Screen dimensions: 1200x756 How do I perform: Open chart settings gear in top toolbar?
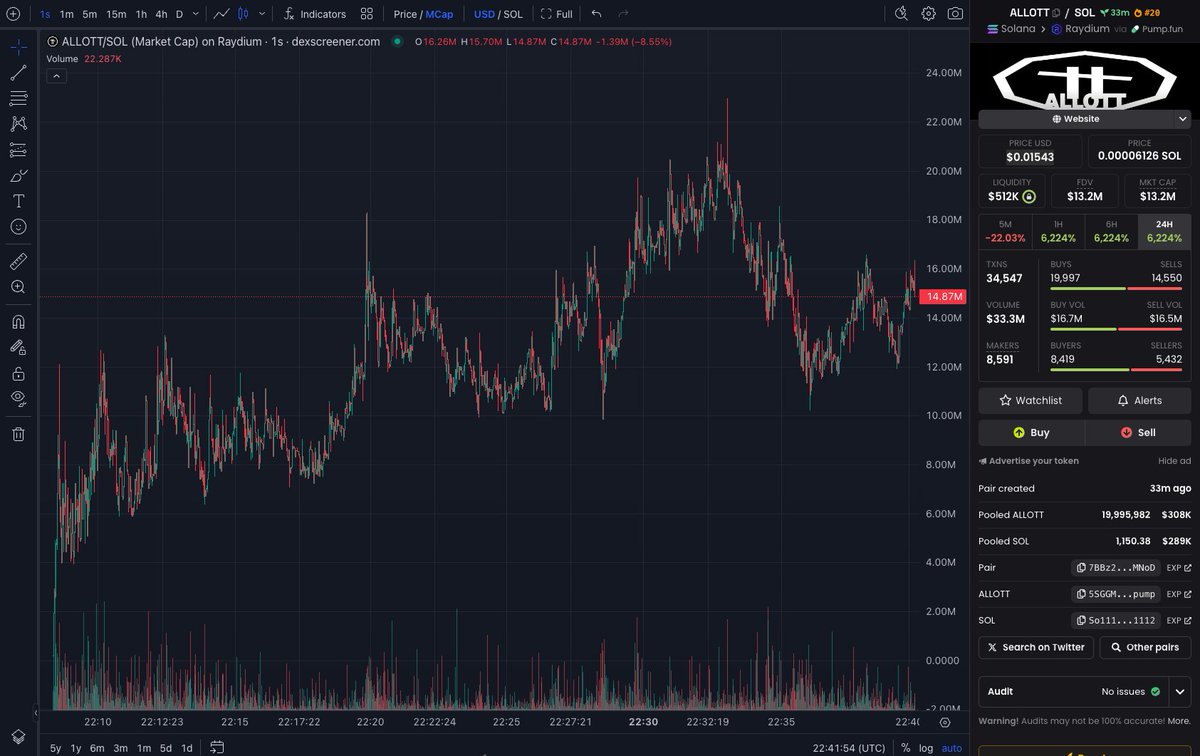pyautogui.click(x=929, y=14)
